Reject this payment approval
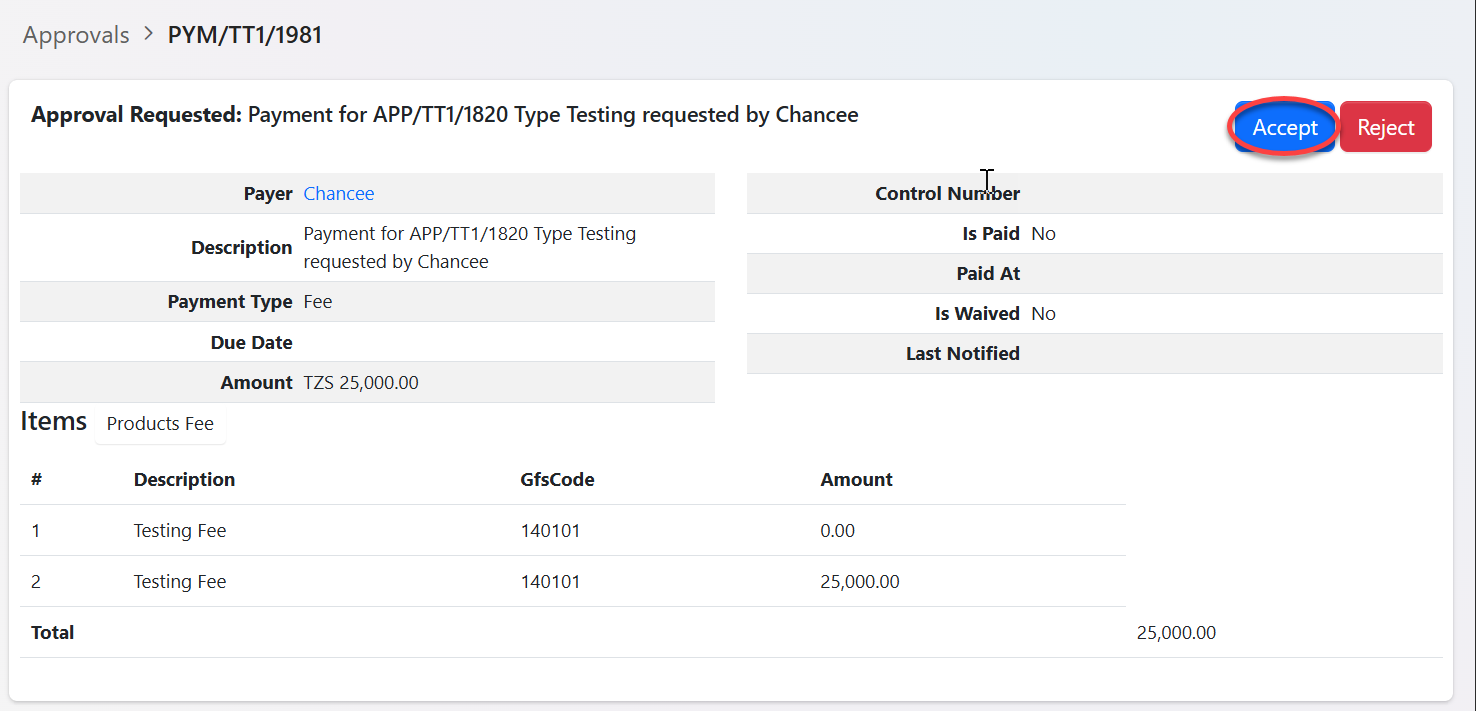1476x711 pixels. click(x=1385, y=127)
